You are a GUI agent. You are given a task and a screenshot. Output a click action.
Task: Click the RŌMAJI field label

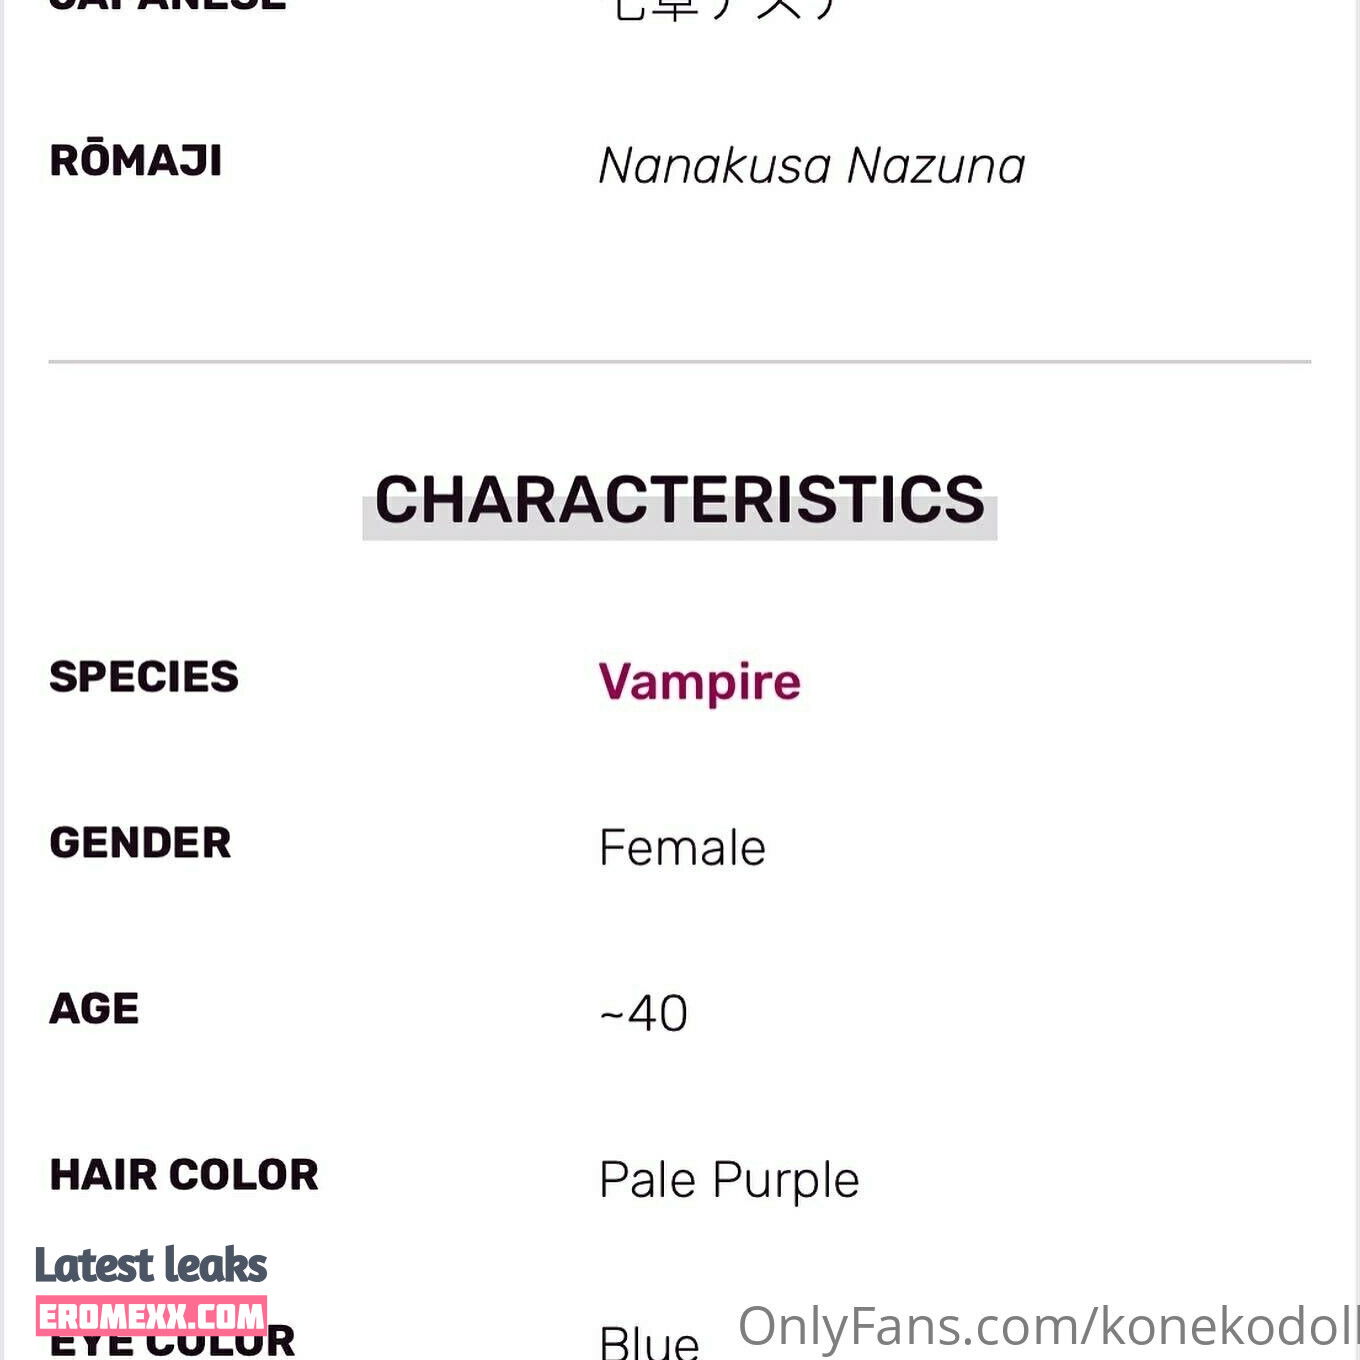point(136,161)
